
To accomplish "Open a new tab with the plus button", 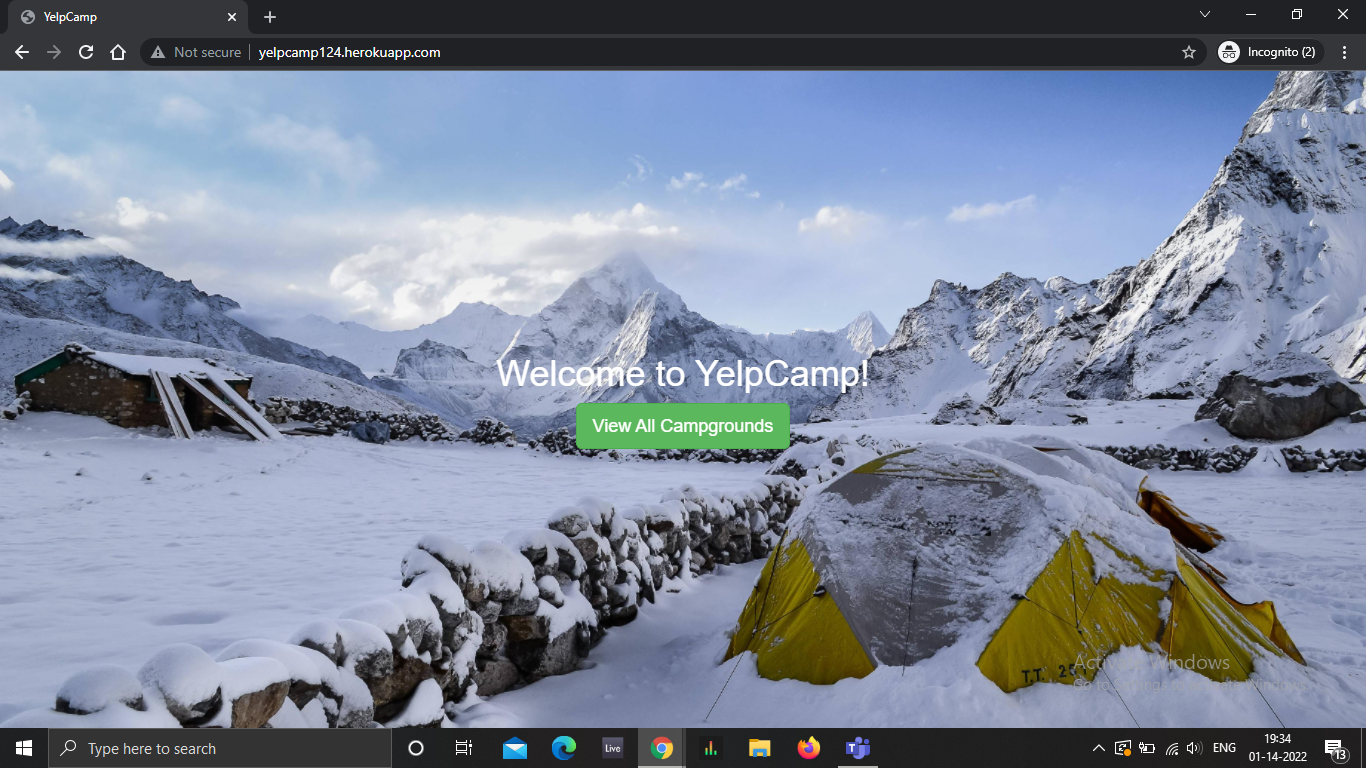I will pos(270,17).
